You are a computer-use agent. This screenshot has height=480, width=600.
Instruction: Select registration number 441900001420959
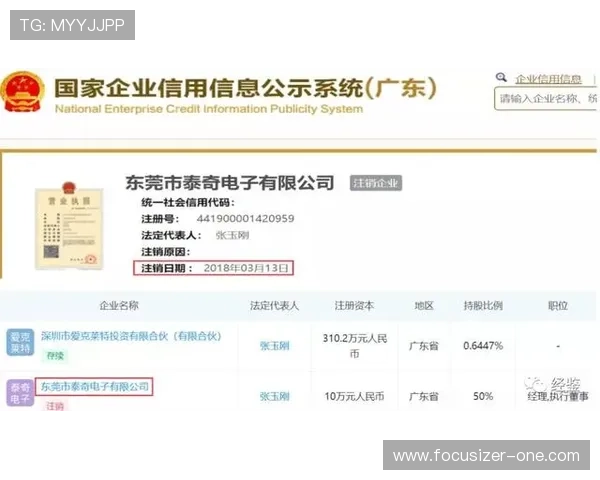coord(245,219)
